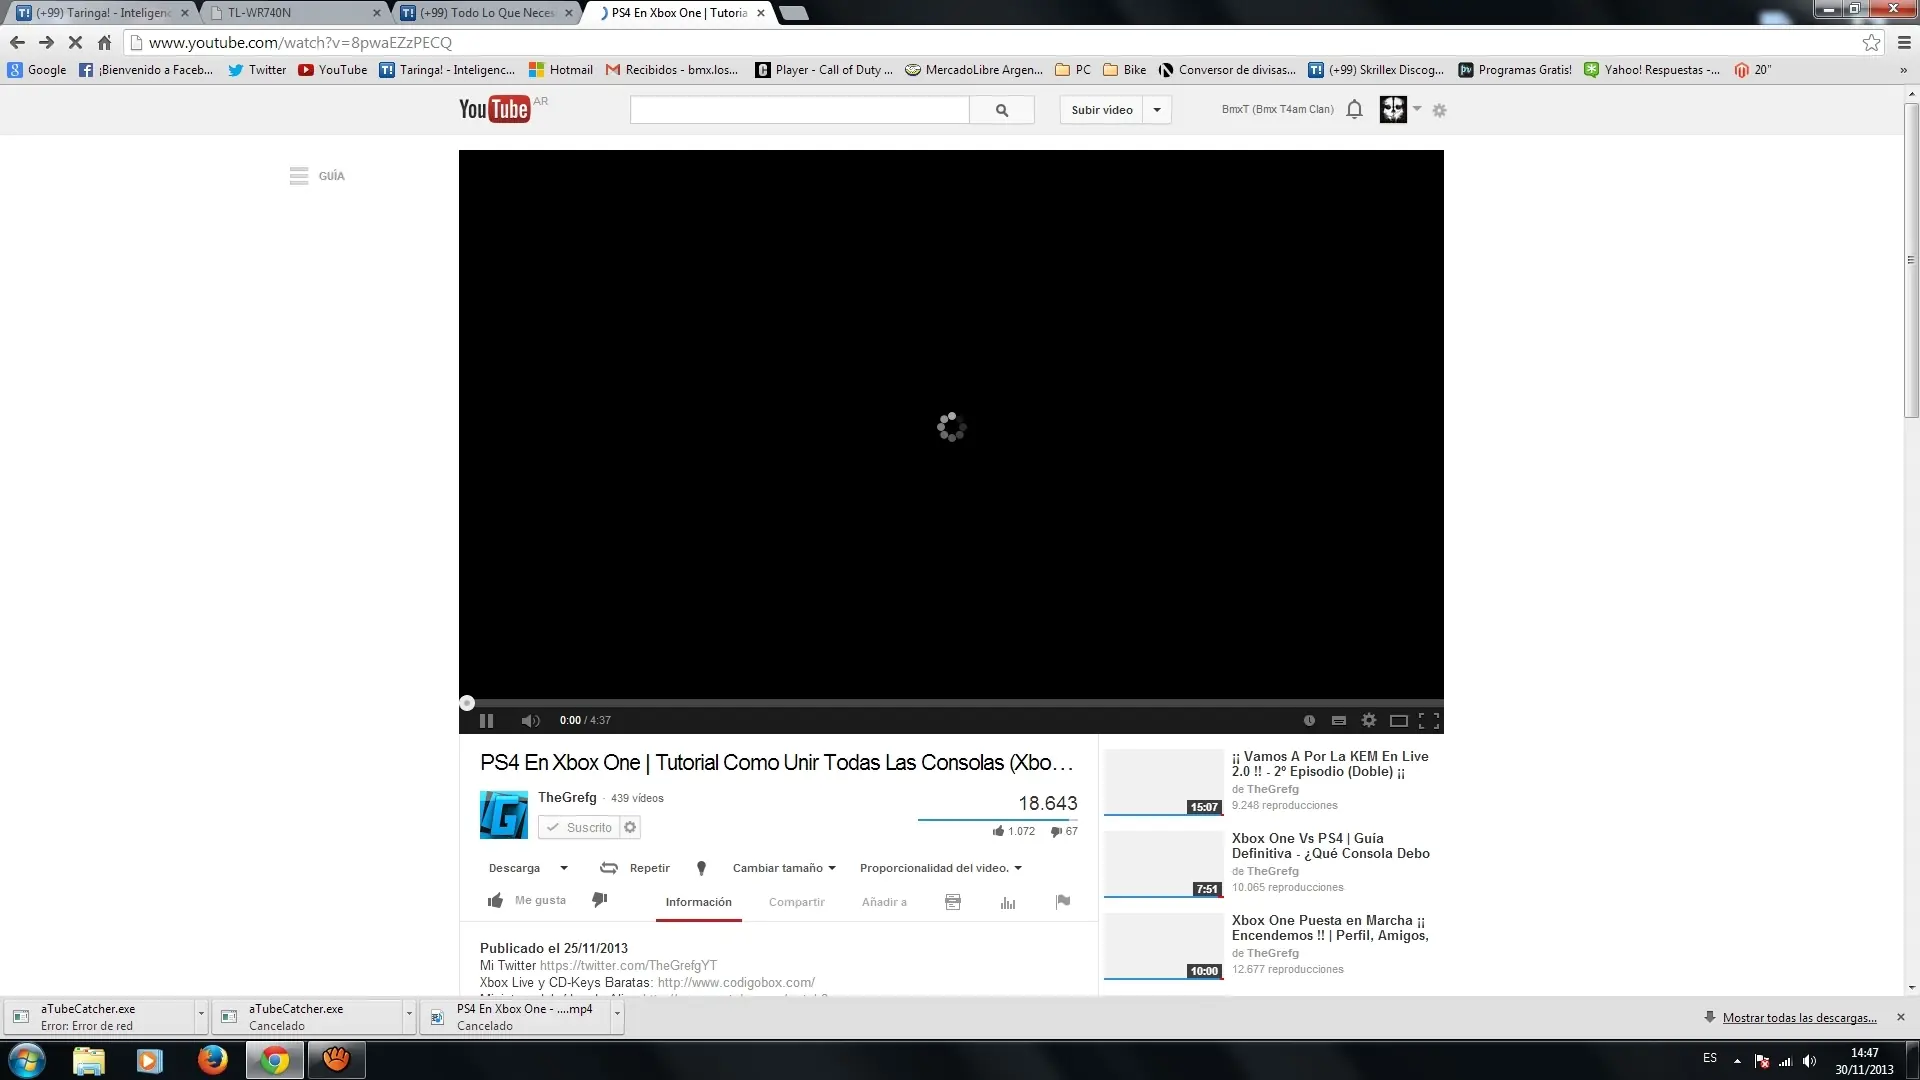The image size is (1920, 1080).
Task: Open TheGrefg channel avatar
Action: coord(504,815)
